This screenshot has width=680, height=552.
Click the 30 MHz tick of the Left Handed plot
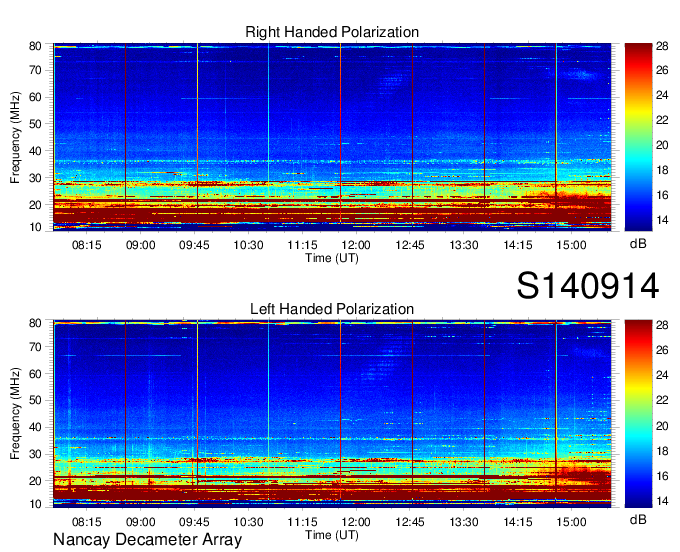coord(35,454)
